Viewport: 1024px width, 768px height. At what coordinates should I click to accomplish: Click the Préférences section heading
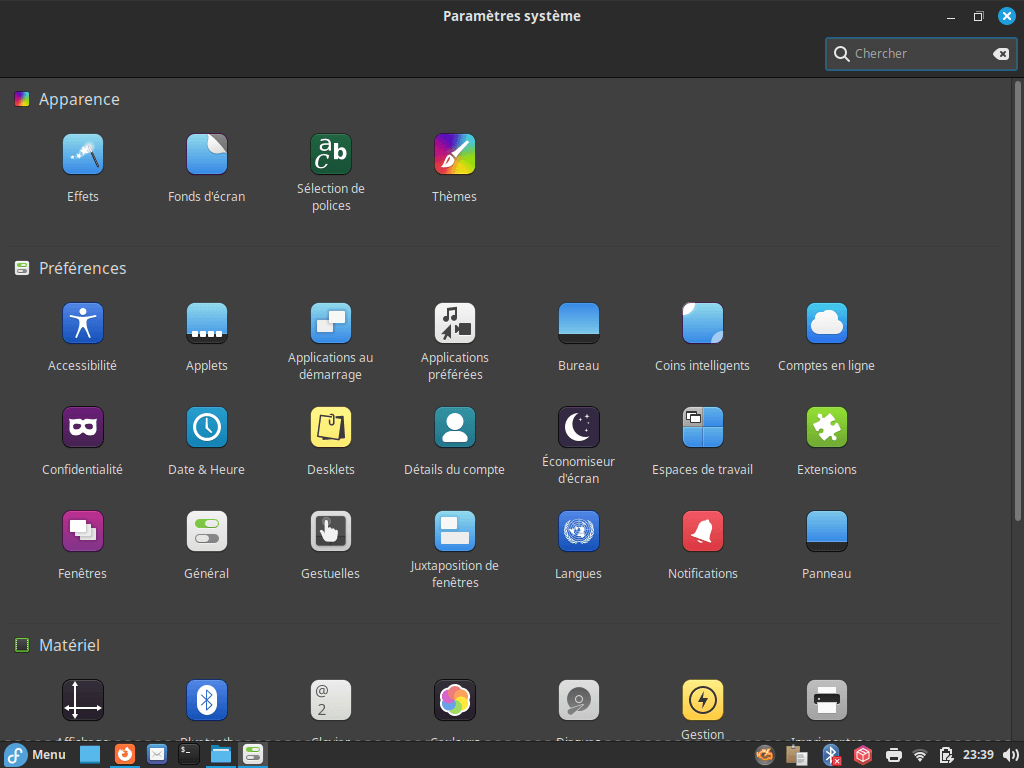(82, 268)
